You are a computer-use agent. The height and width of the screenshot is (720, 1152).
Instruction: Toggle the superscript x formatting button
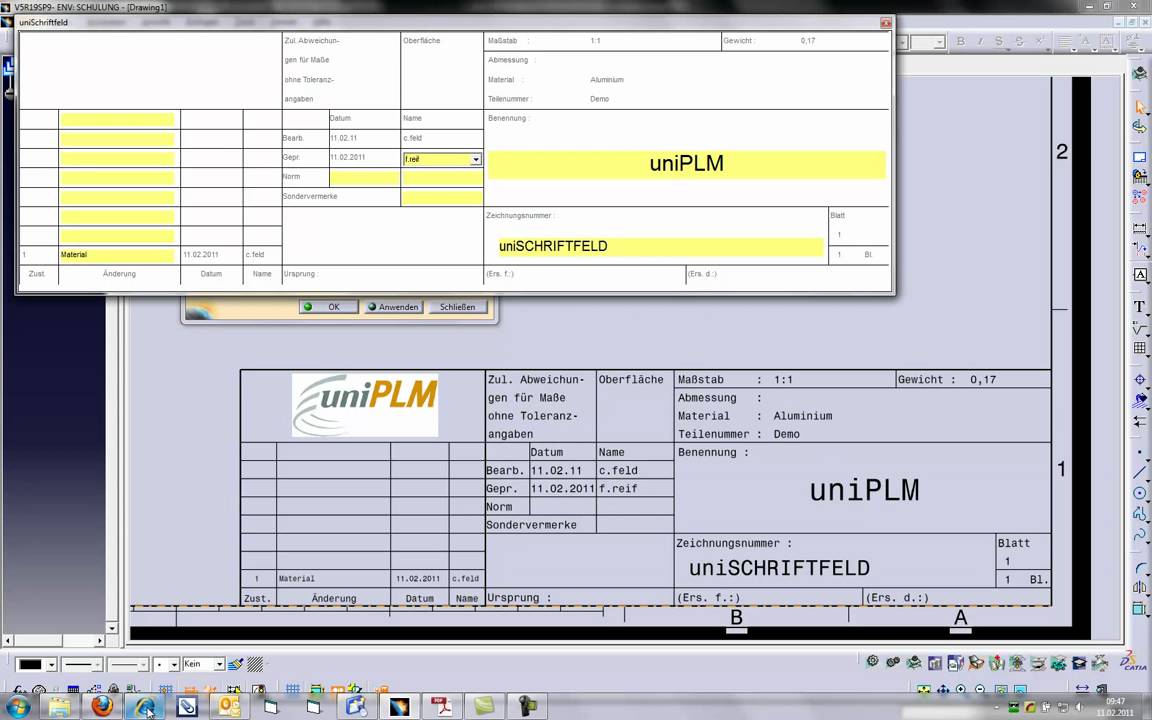point(1040,42)
